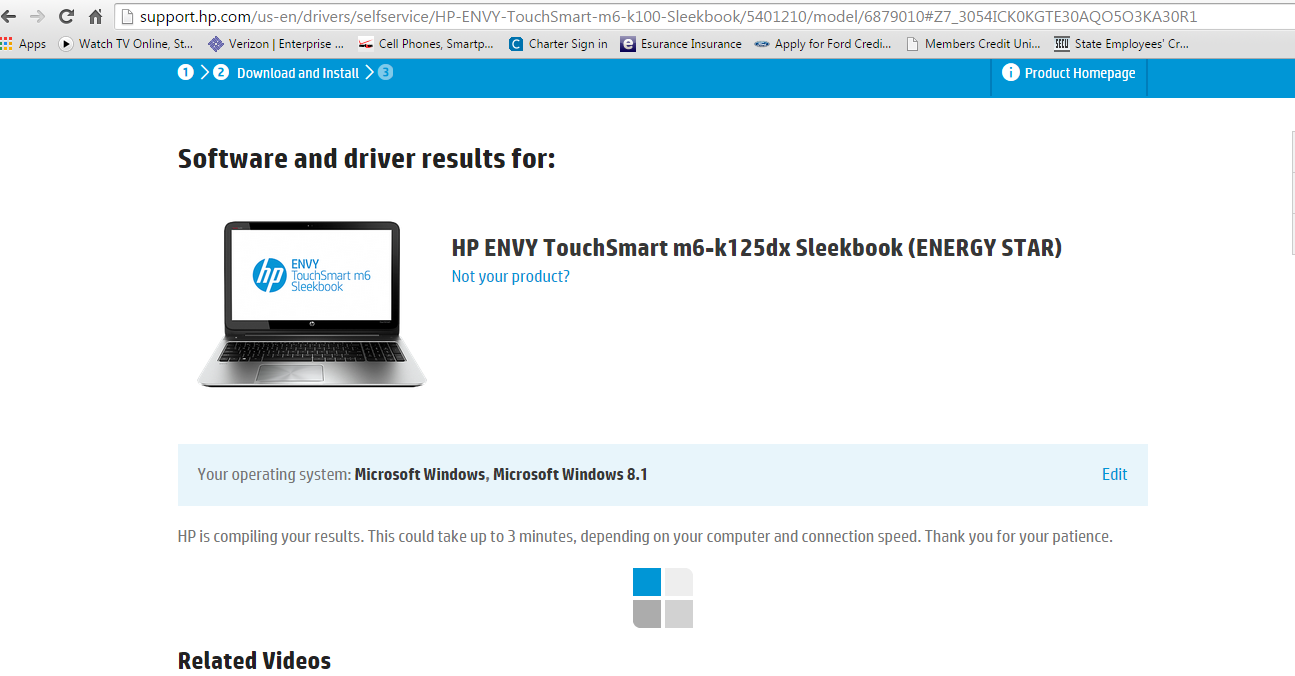Open the Cell Phones, Smartp... bookmark
1295x676 pixels.
426,43
